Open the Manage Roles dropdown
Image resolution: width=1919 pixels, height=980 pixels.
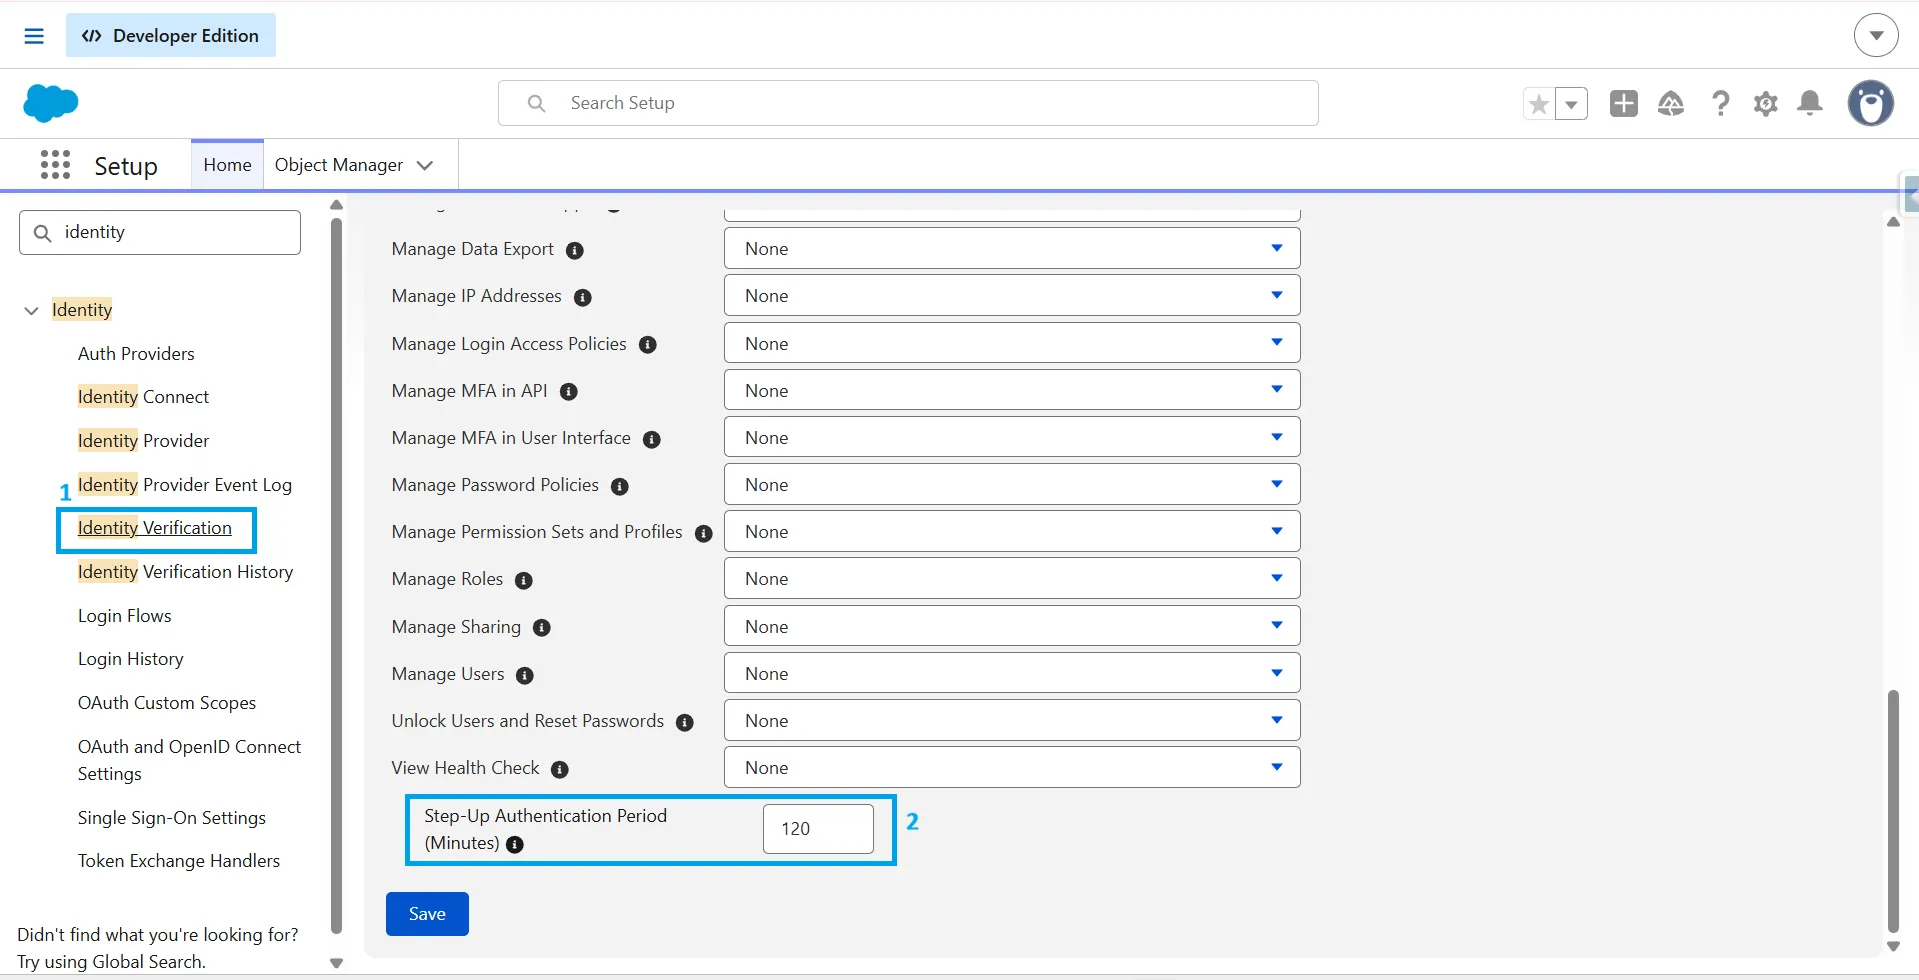click(x=1012, y=579)
